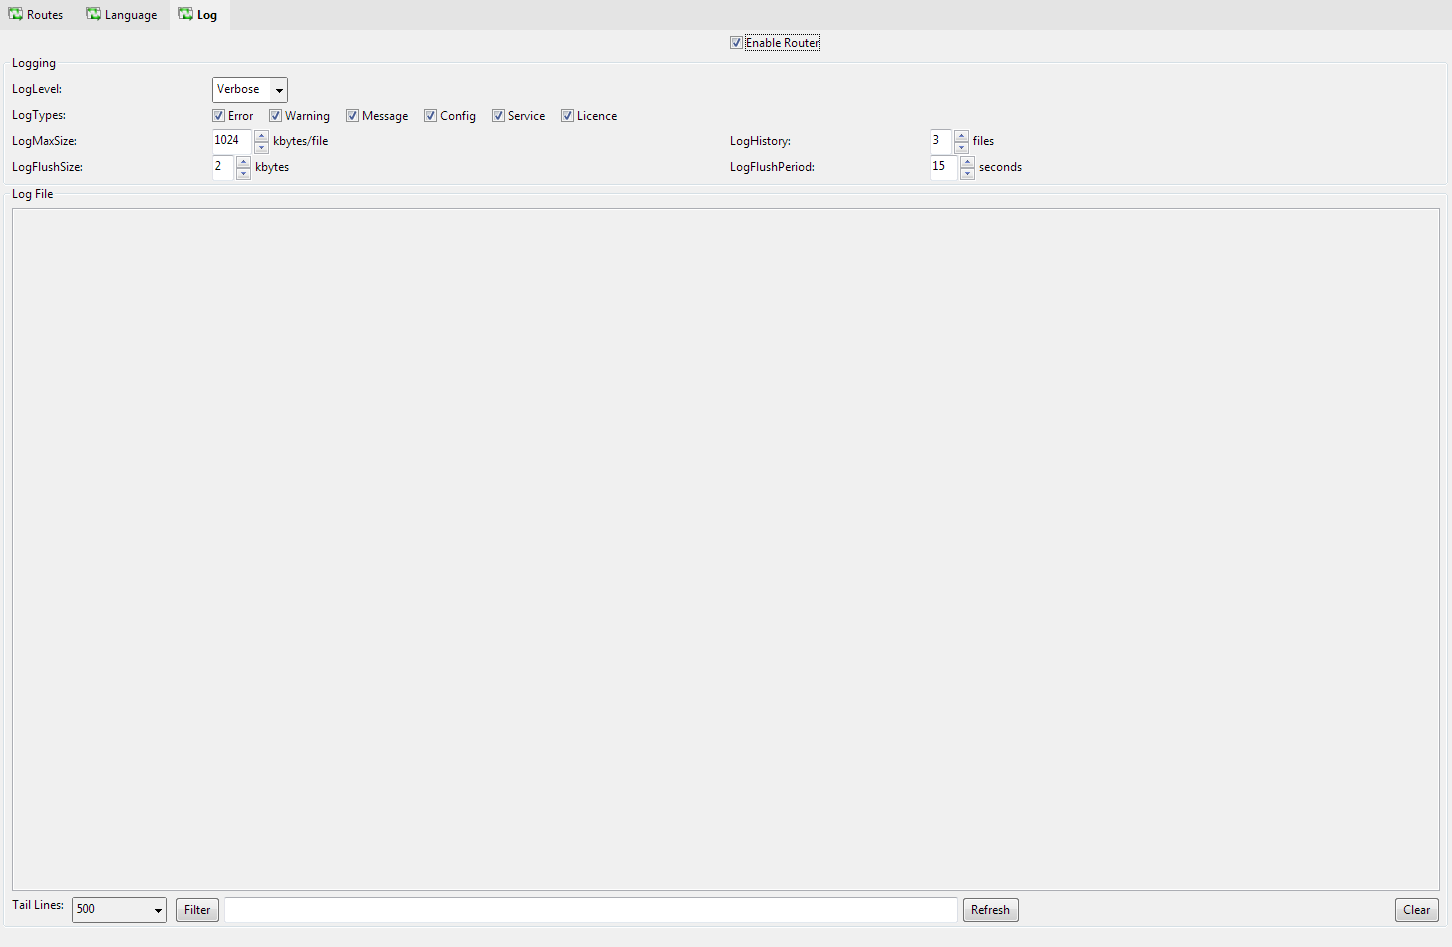Increase LogHistory files with up arrow
The height and width of the screenshot is (947, 1452).
(x=961, y=136)
